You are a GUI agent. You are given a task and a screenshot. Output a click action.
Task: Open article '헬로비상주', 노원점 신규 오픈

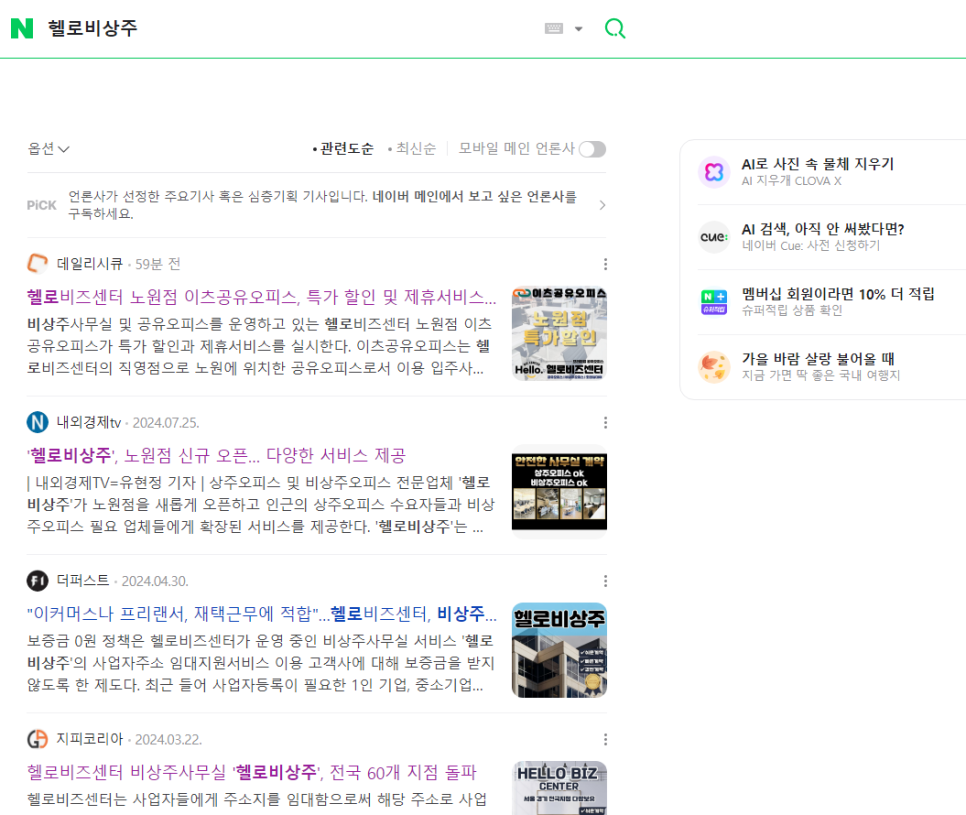[216, 455]
